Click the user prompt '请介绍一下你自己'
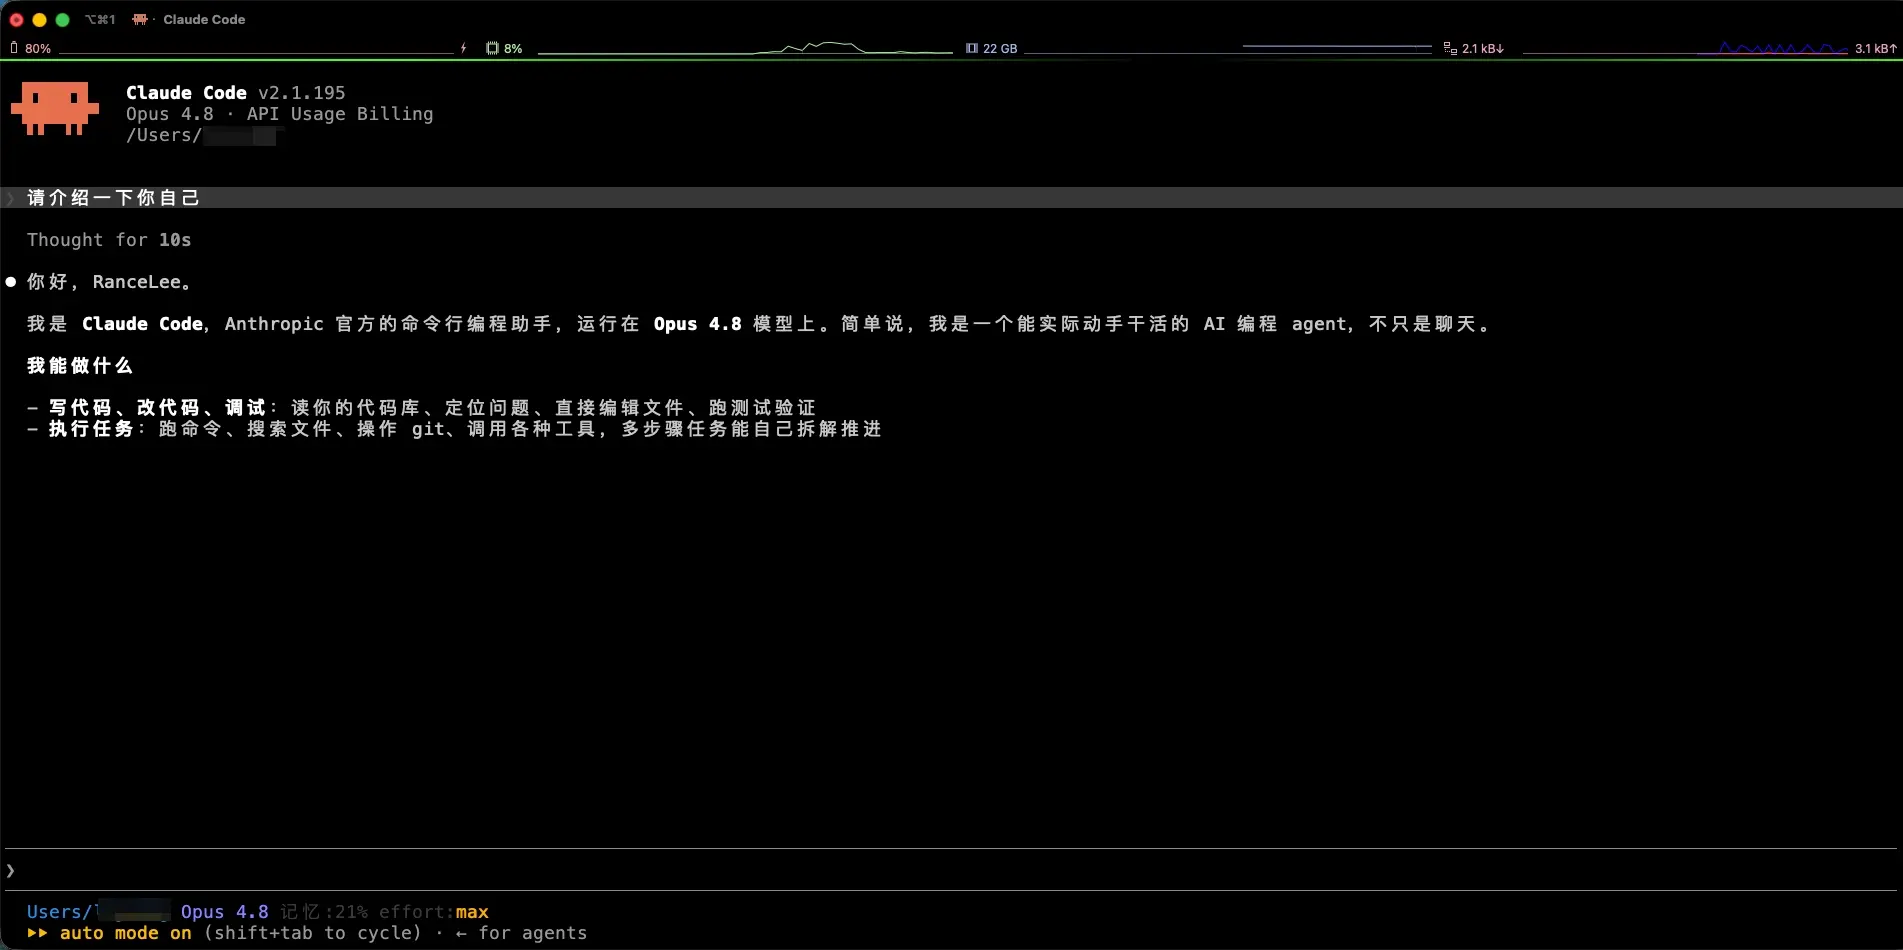The height and width of the screenshot is (950, 1903). (113, 198)
